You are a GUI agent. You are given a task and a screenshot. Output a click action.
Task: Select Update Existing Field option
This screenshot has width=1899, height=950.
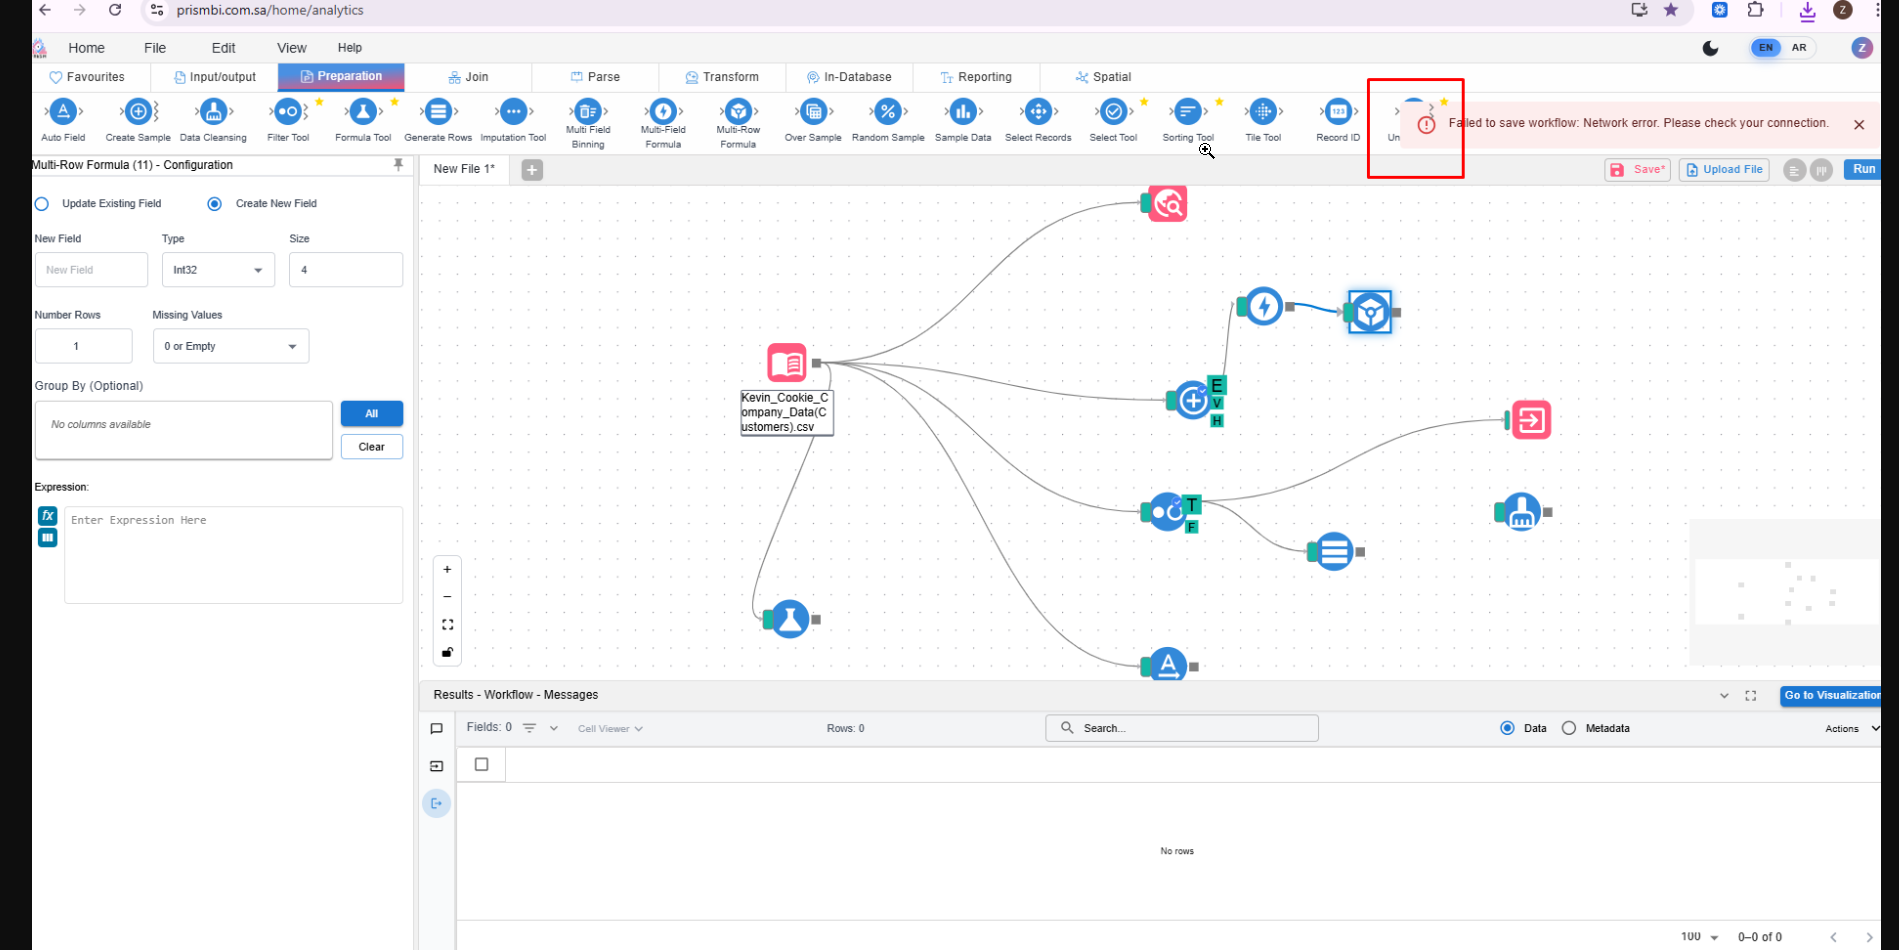[x=42, y=204]
